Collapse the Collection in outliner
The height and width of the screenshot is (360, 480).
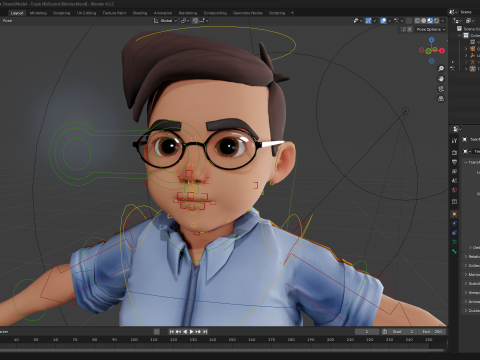point(459,35)
